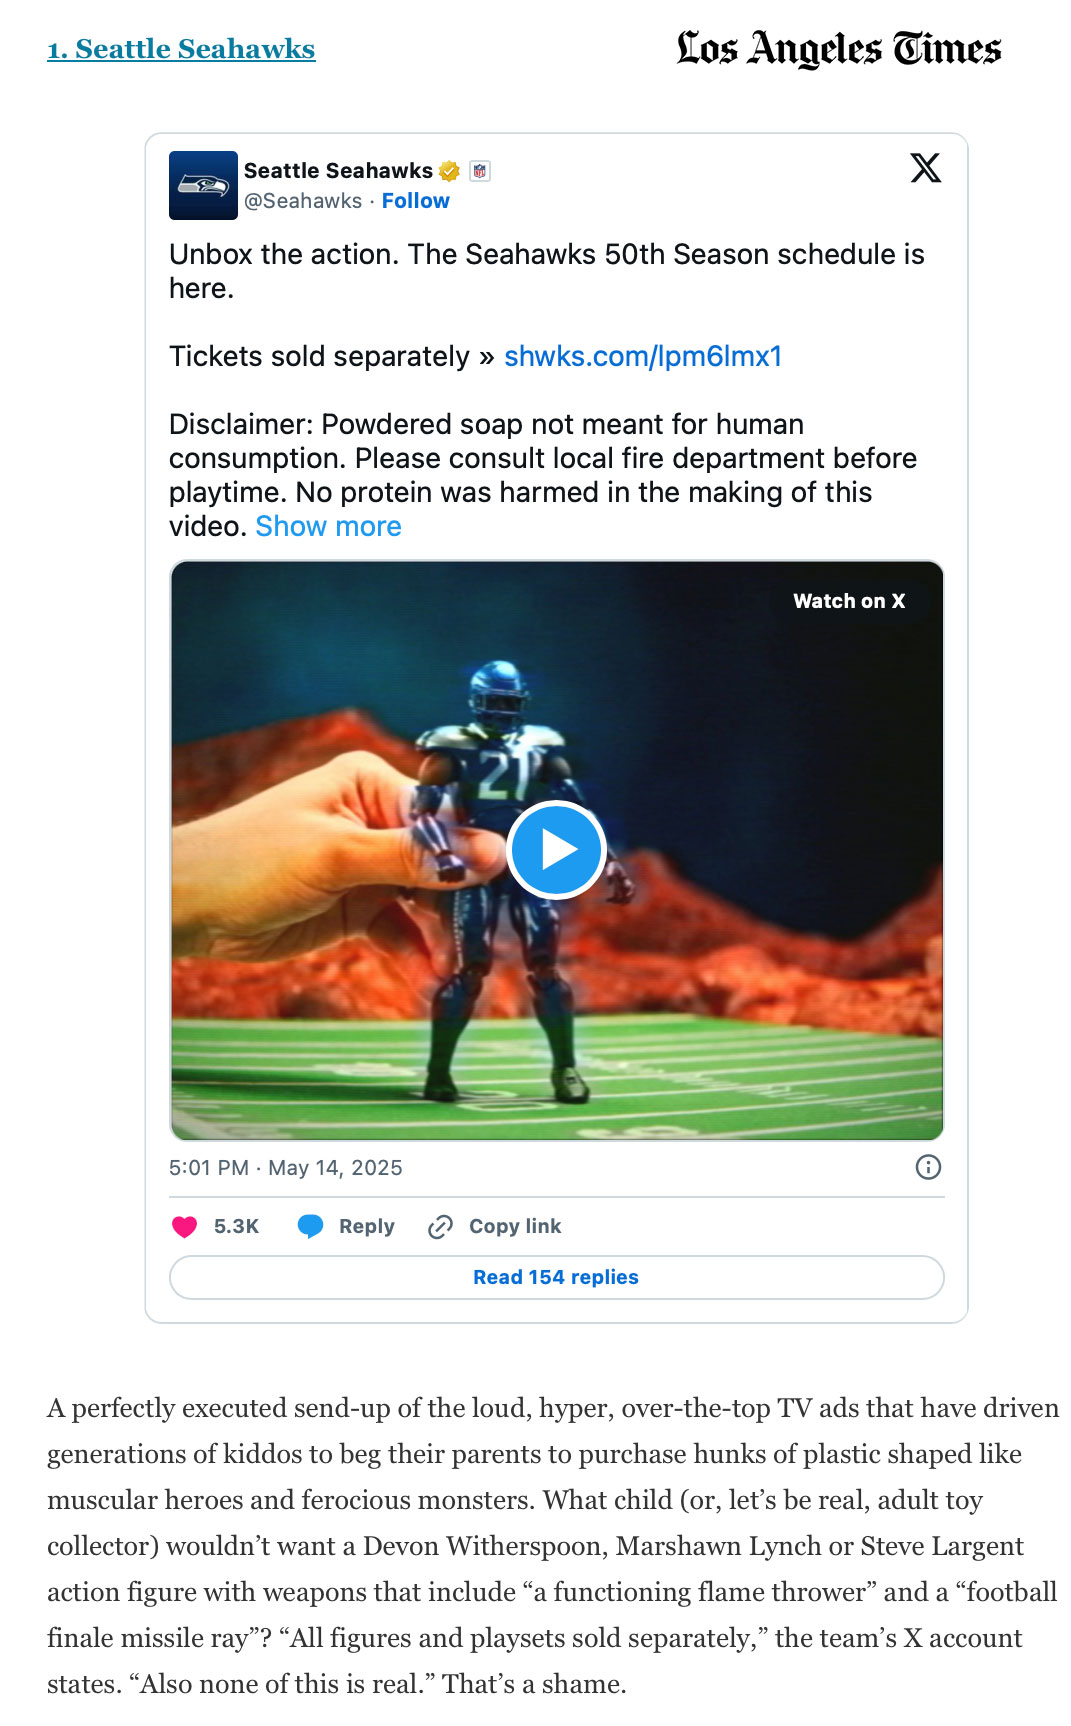This screenshot has width=1071, height=1726.
Task: Follow the Seahawks account
Action: click(x=415, y=201)
